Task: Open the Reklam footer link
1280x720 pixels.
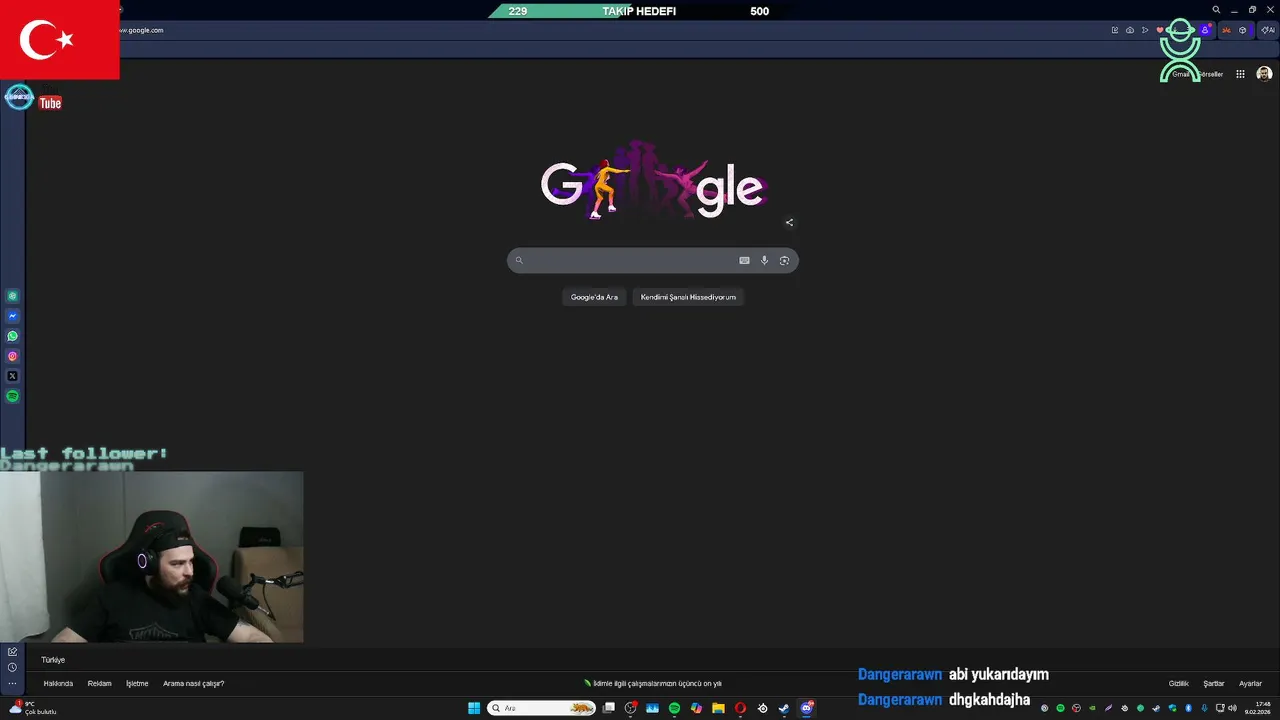Action: coord(99,684)
